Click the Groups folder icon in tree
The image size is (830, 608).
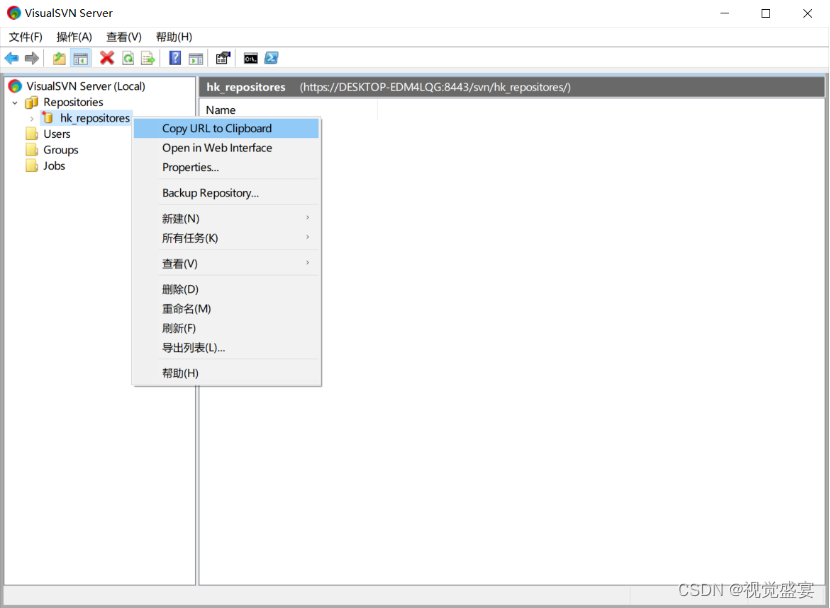[32, 150]
